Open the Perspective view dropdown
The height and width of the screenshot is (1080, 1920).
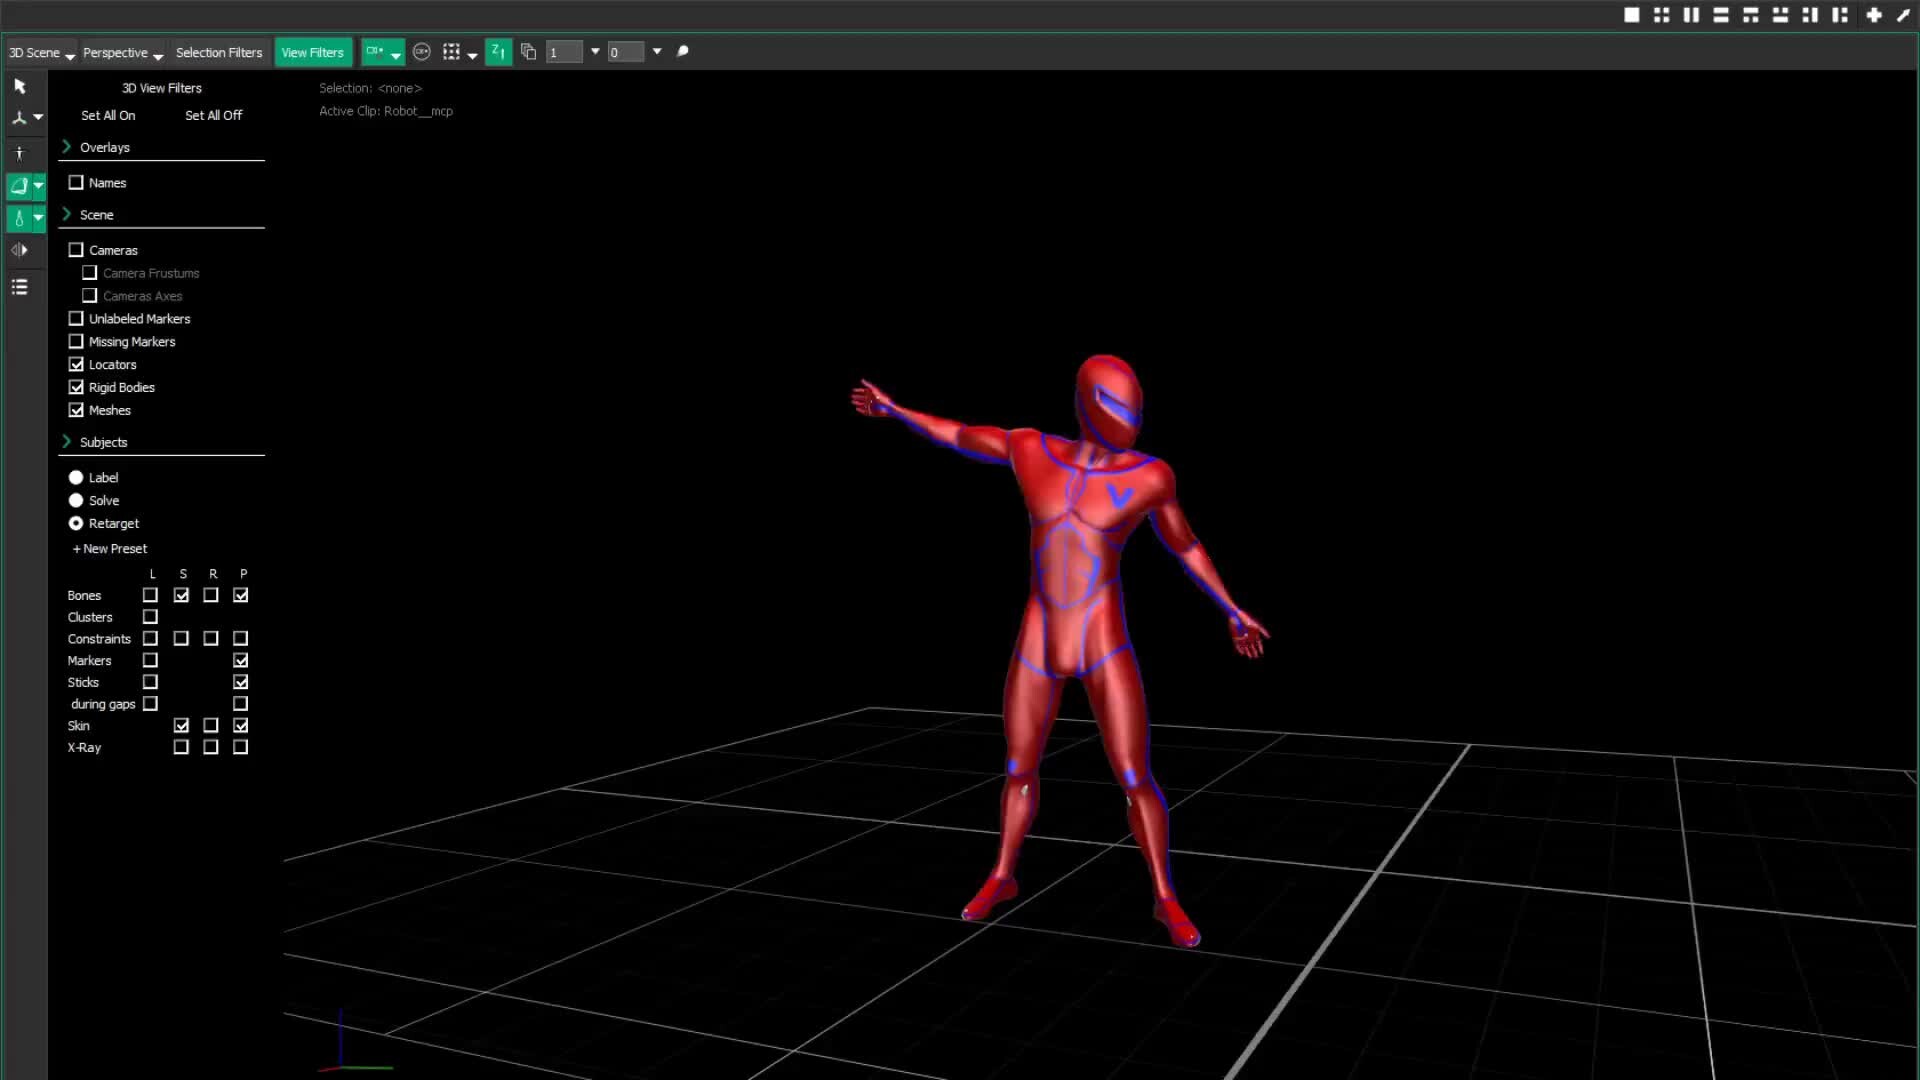click(121, 52)
